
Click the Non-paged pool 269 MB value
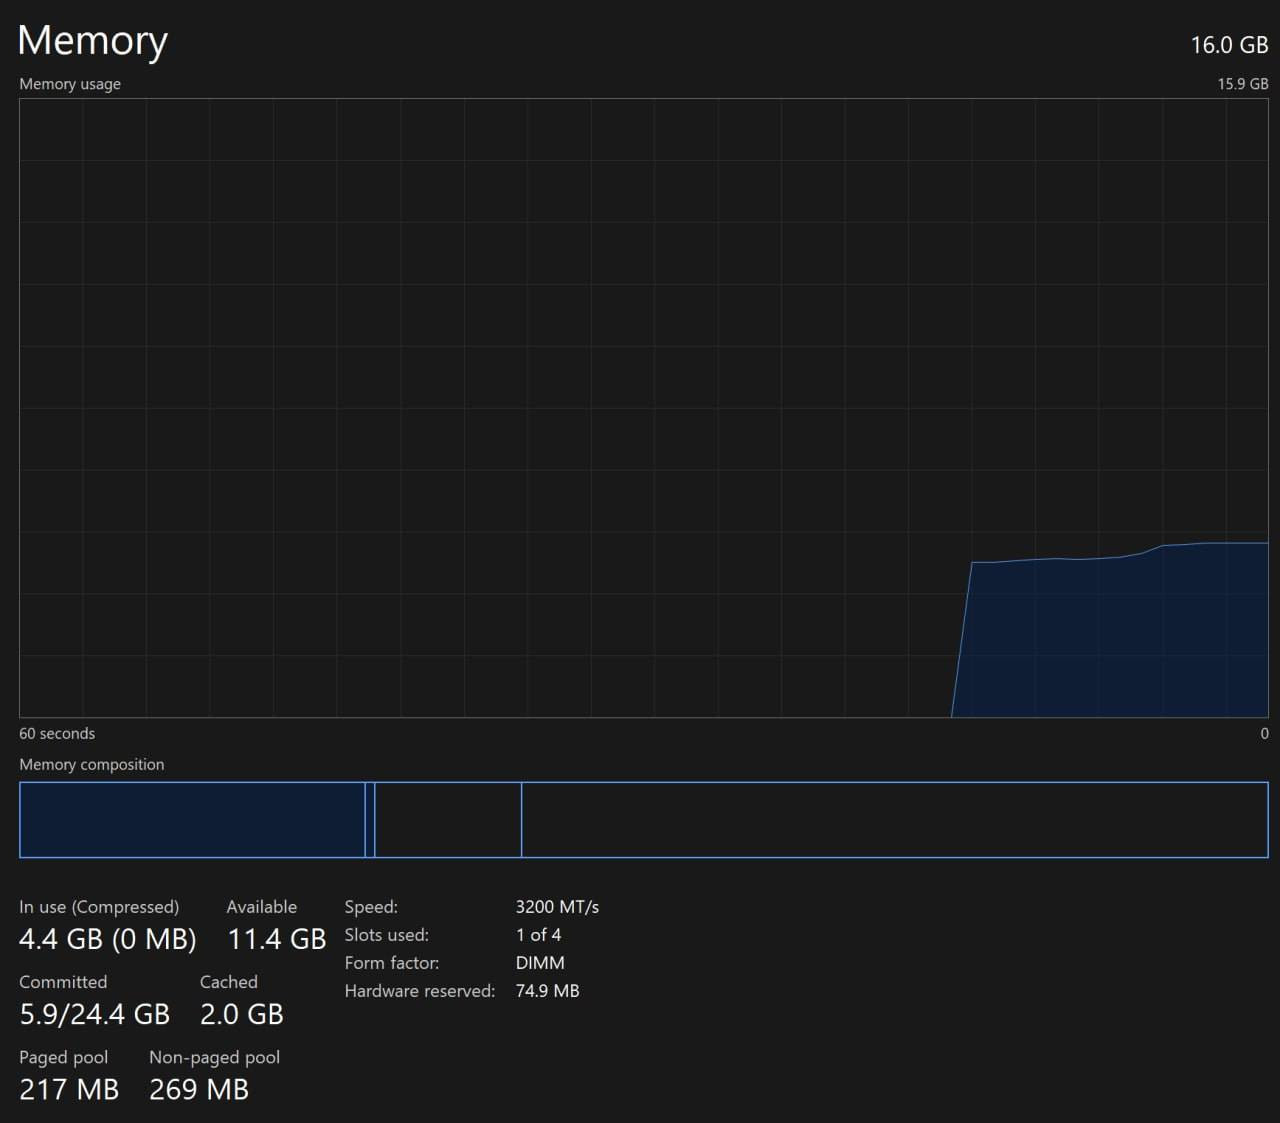[x=199, y=1089]
